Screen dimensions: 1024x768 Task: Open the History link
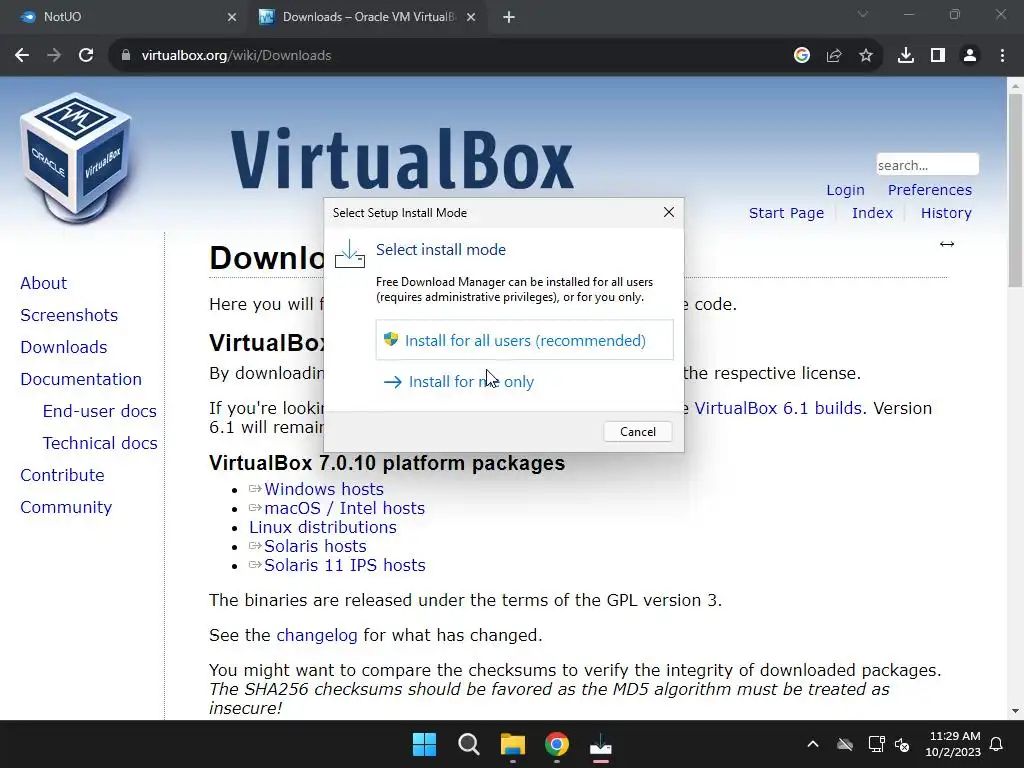click(x=946, y=213)
